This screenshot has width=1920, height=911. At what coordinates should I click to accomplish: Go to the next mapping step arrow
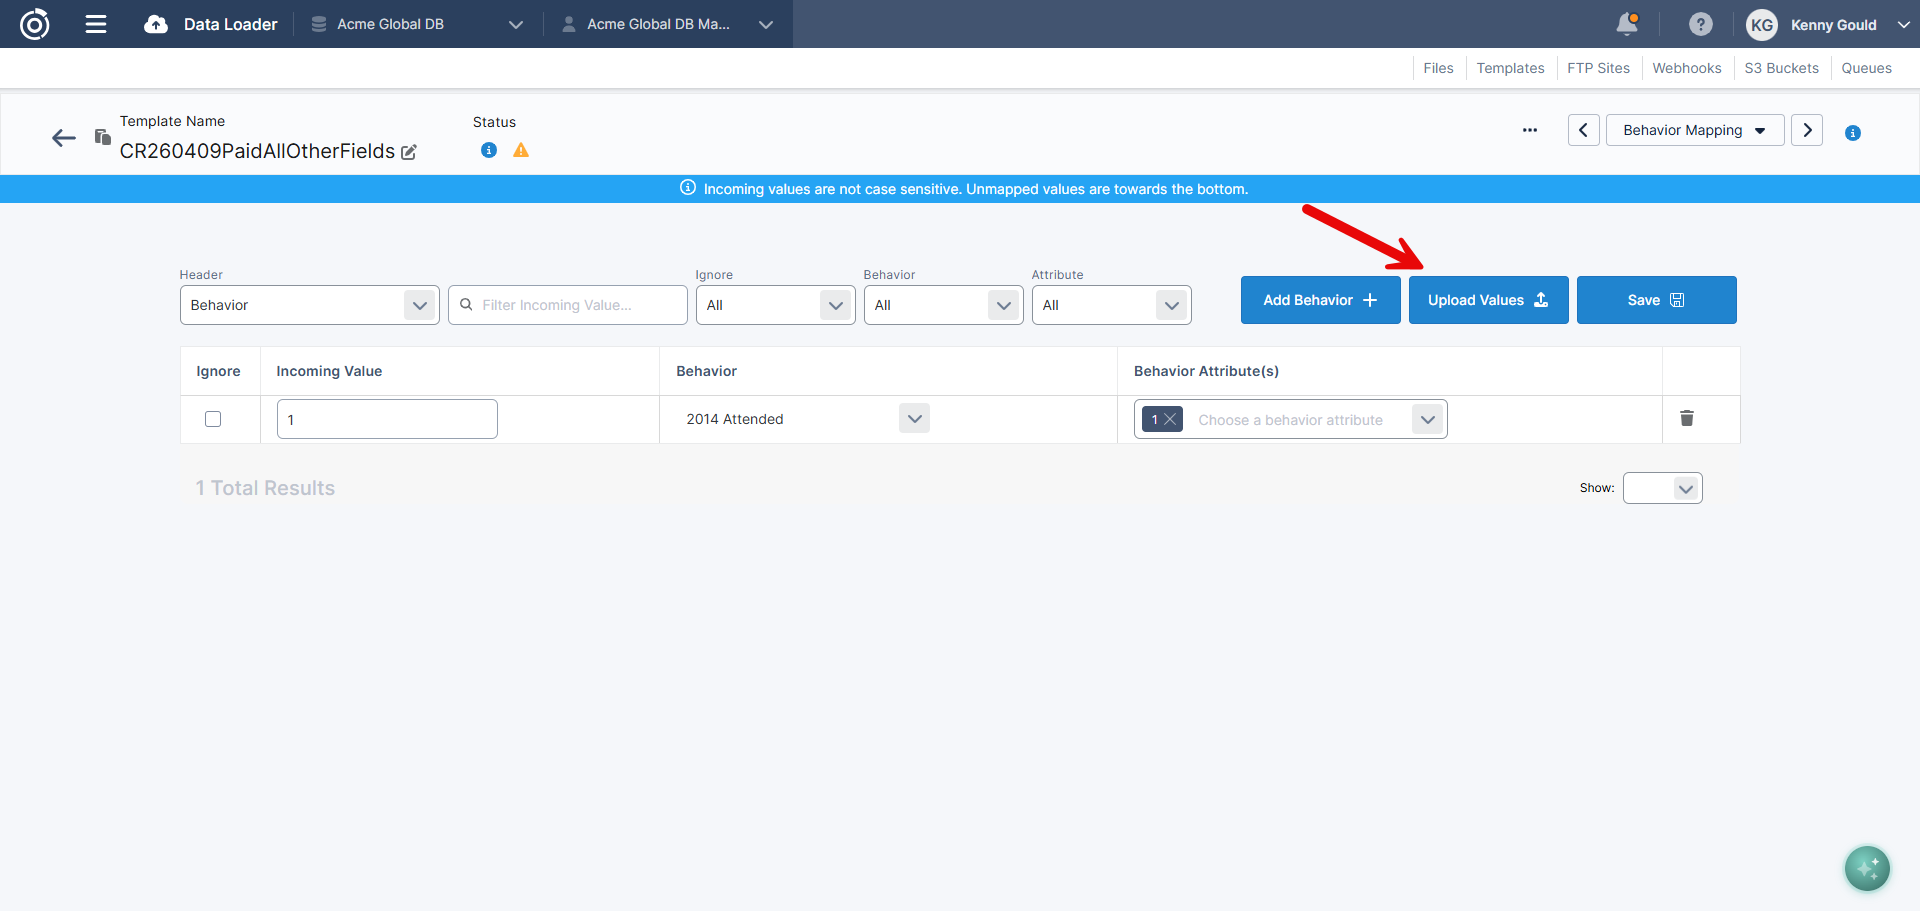[x=1806, y=131]
